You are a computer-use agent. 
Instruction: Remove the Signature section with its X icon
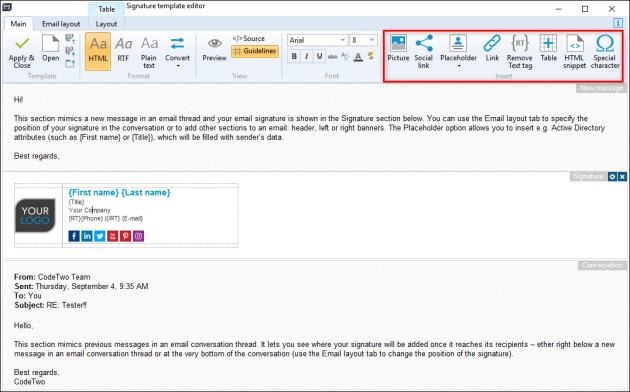pos(622,177)
